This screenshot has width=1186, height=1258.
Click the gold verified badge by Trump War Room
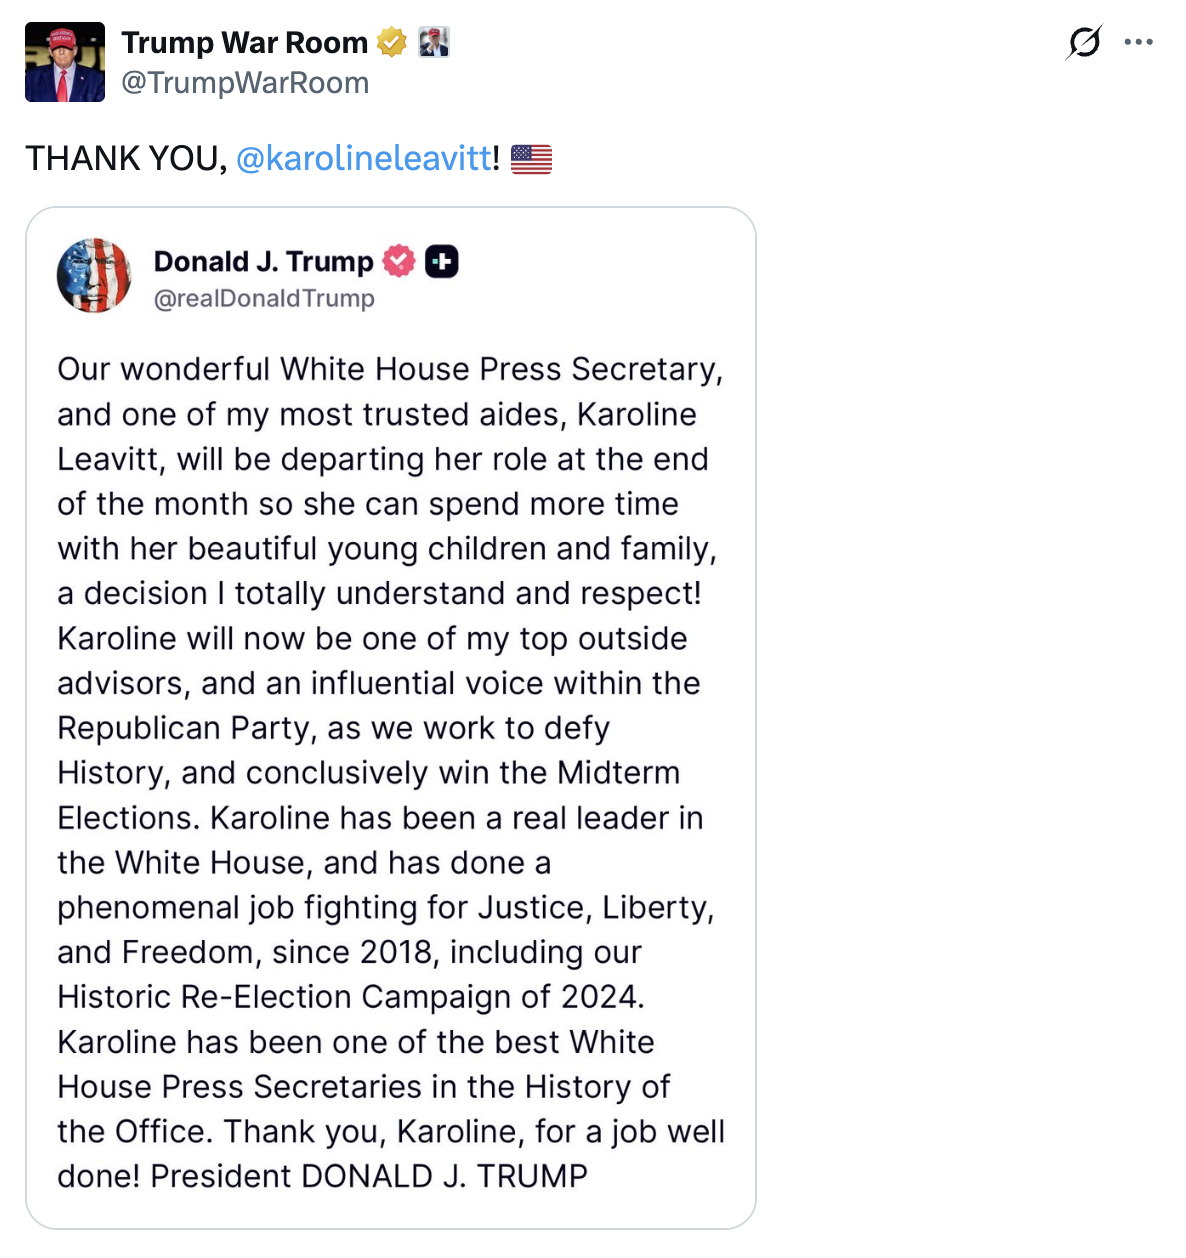pos(392,42)
